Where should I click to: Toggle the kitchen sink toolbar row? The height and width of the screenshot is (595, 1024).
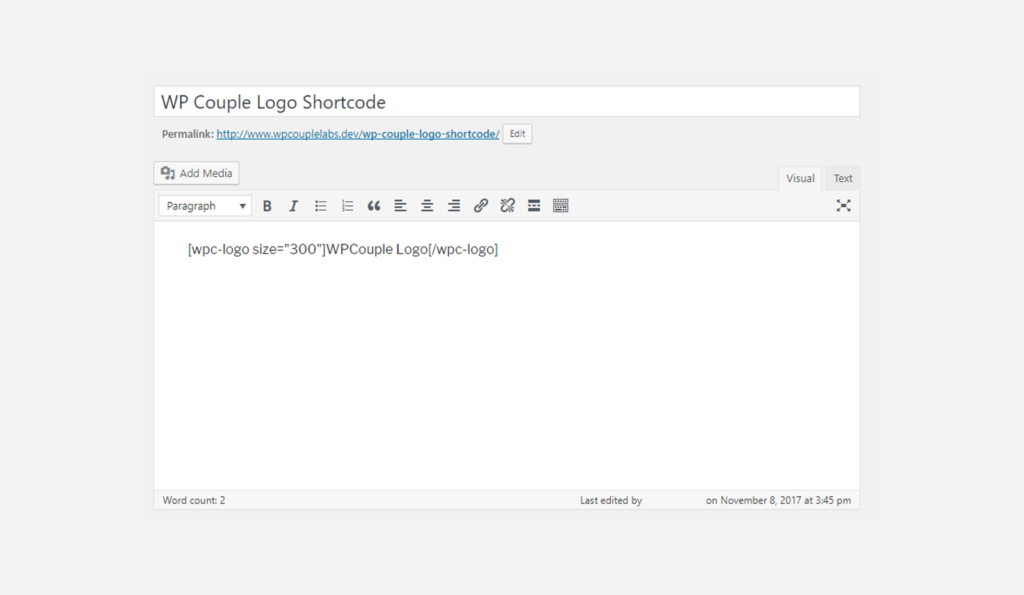click(560, 205)
